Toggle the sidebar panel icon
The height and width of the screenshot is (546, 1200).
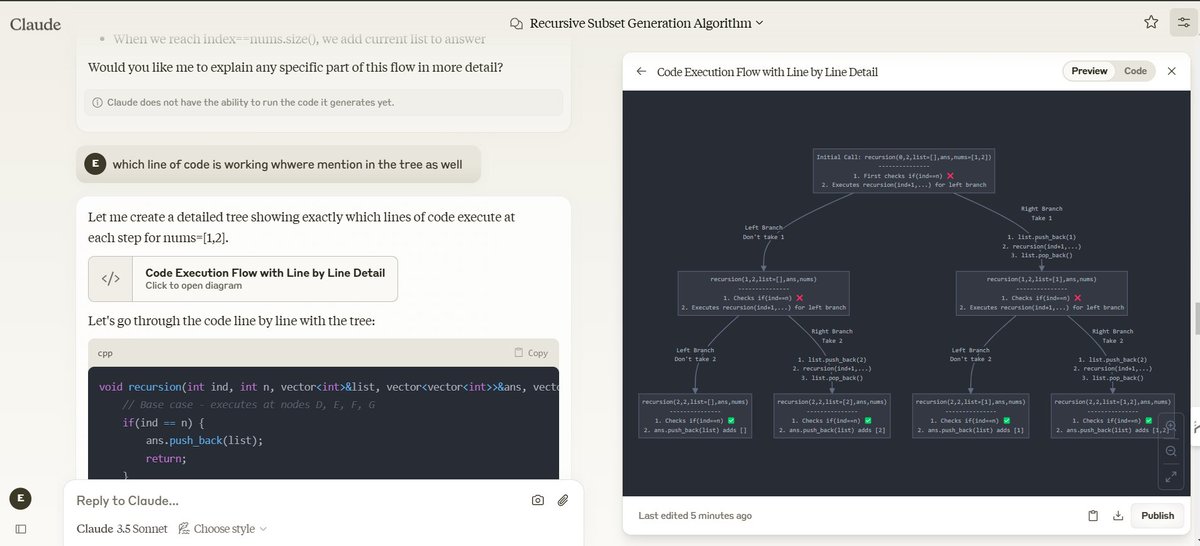(x=21, y=529)
